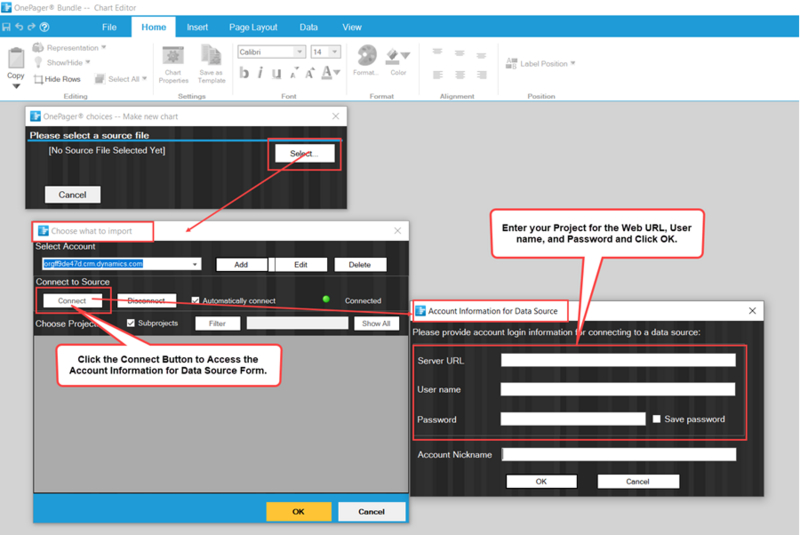
Task: Expand the font color dropdown arrow
Action: coord(337,73)
